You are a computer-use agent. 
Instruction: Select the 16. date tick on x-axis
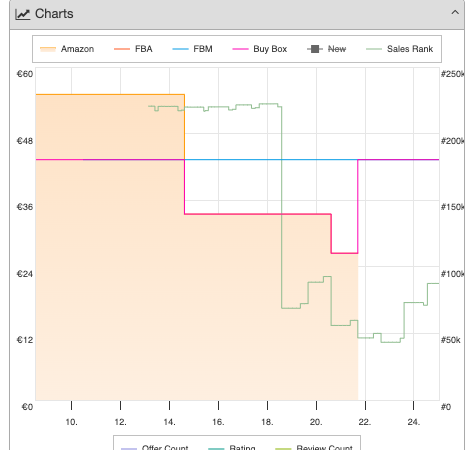point(218,422)
